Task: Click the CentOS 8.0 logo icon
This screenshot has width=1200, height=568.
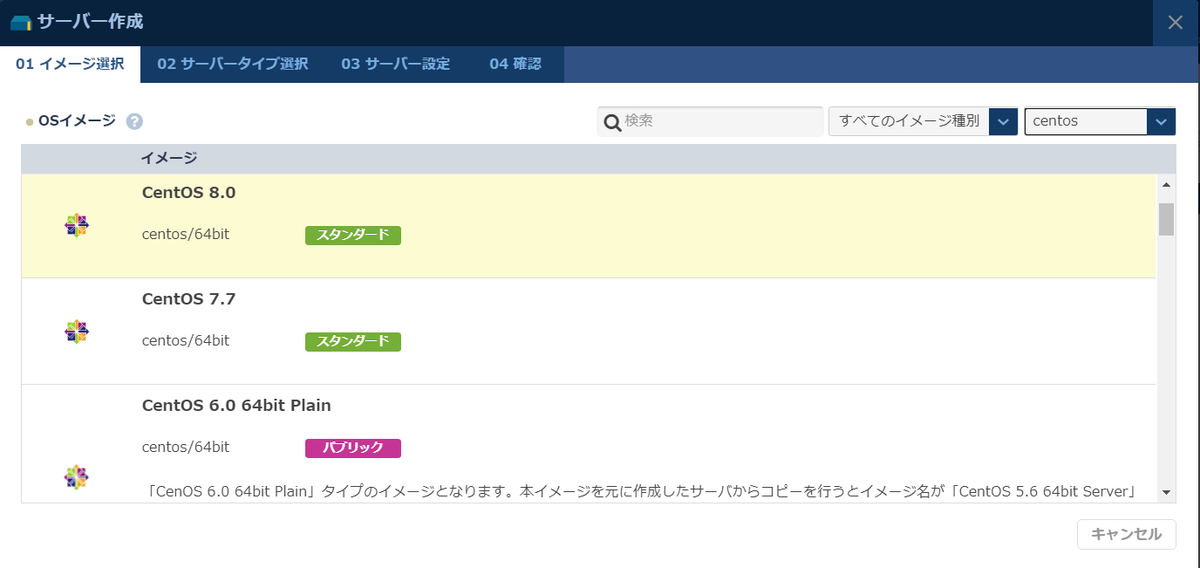Action: click(x=77, y=225)
